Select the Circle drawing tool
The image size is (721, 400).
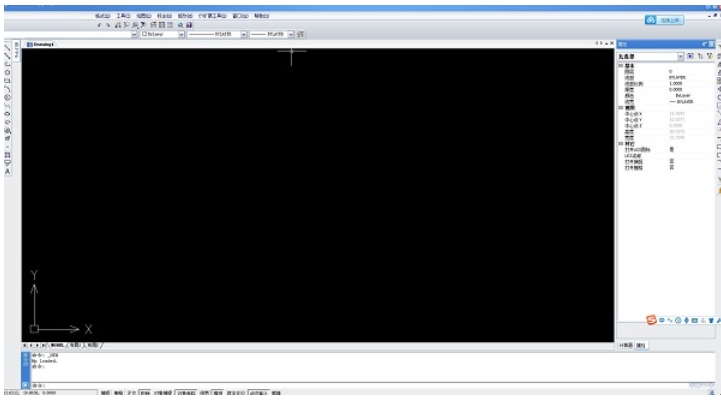pos(7,97)
